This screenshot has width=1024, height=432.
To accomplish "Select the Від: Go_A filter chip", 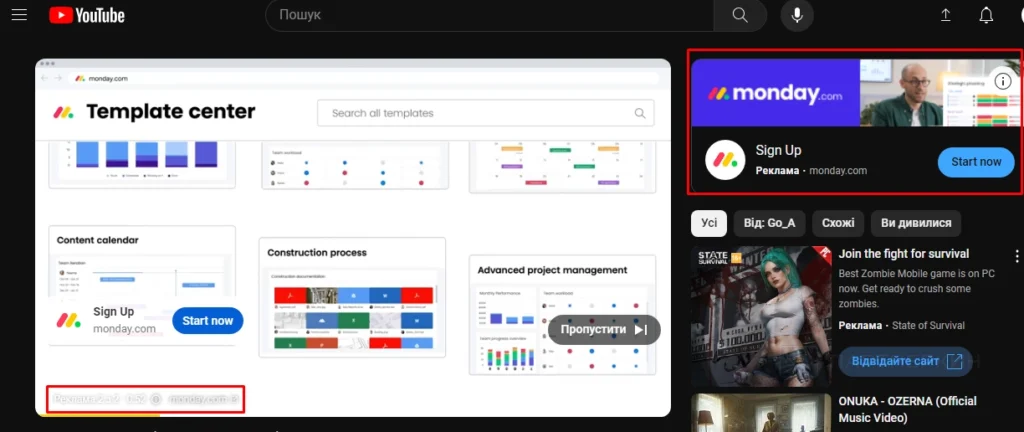I will 769,223.
